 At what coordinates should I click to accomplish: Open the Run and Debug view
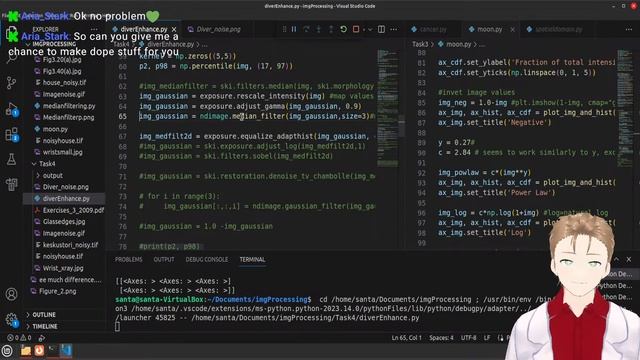[11, 109]
